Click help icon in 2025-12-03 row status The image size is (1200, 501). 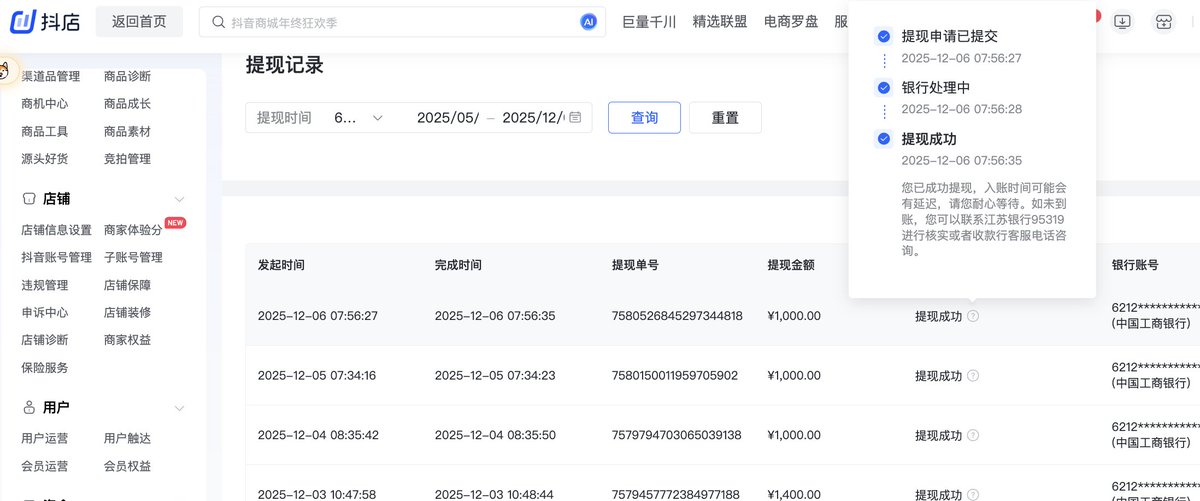973,494
